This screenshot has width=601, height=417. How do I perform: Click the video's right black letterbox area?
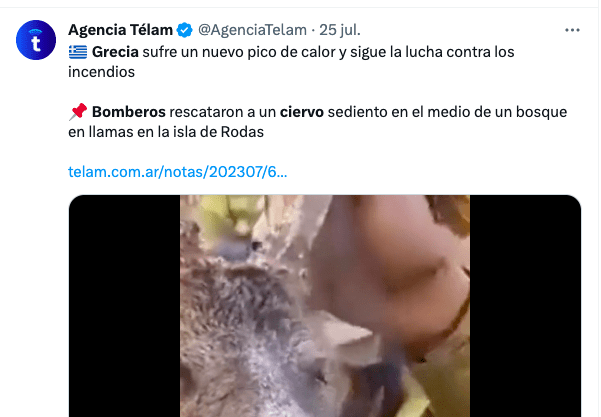point(525,306)
